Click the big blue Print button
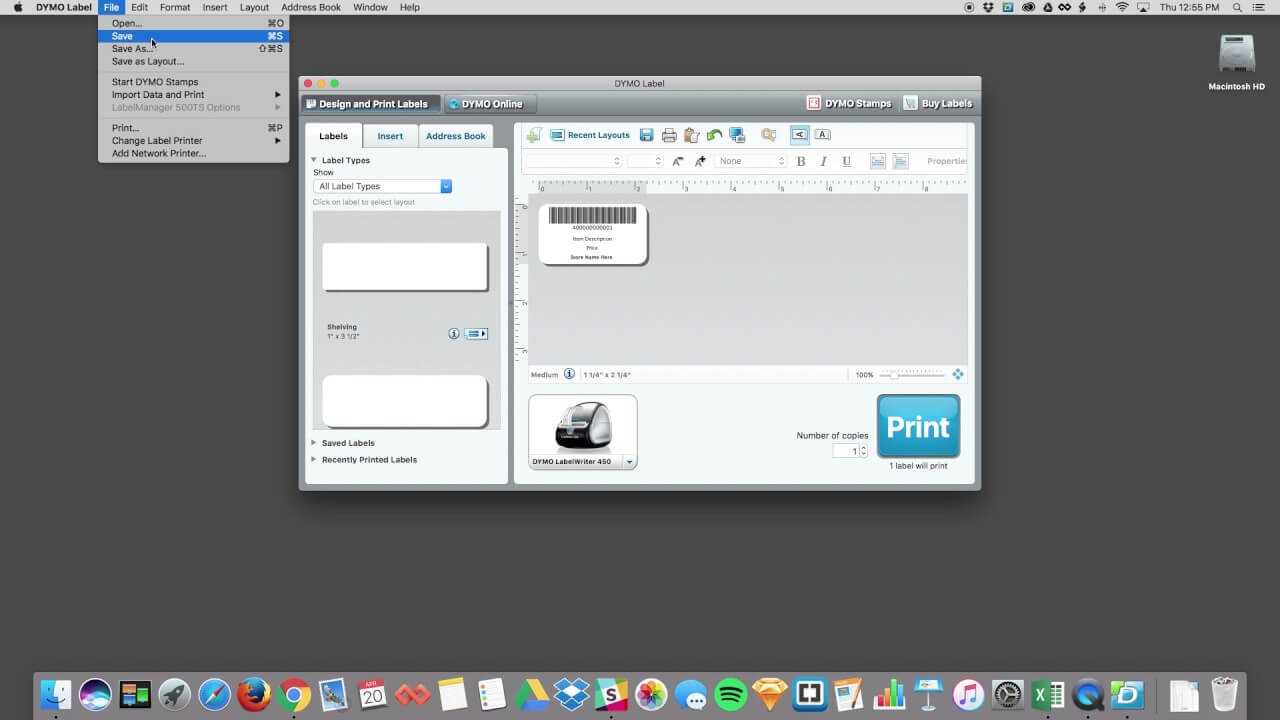 click(918, 426)
